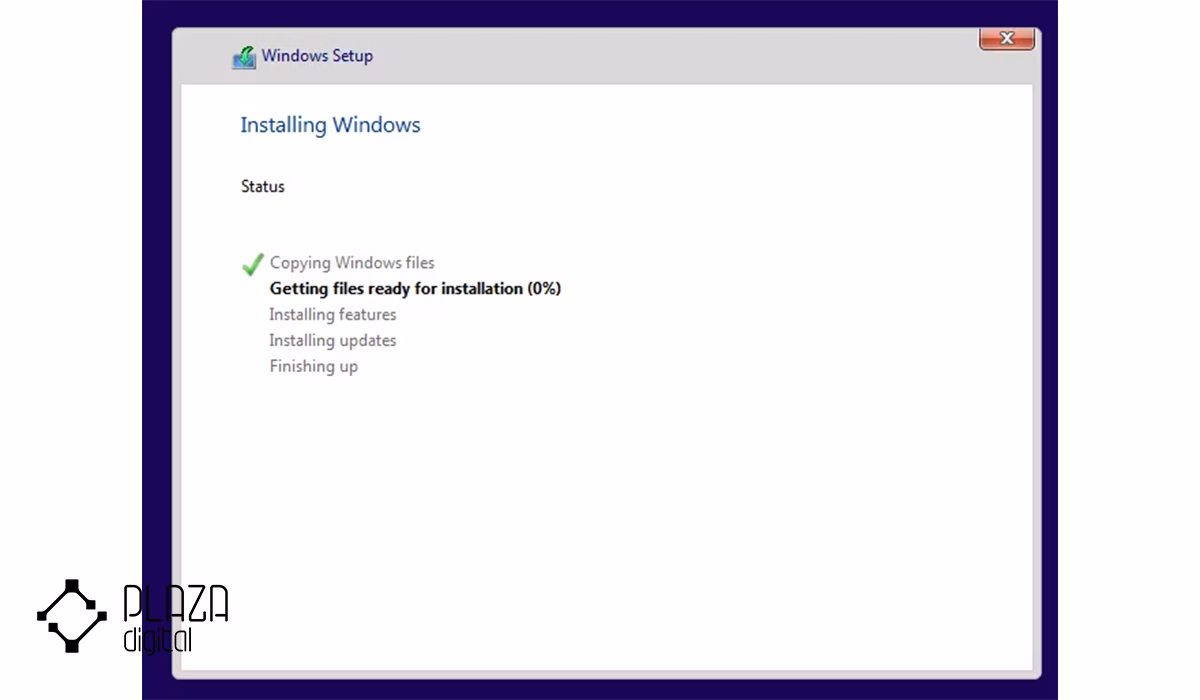Click the 'Status' label
The width and height of the screenshot is (1200, 700).
click(x=263, y=187)
